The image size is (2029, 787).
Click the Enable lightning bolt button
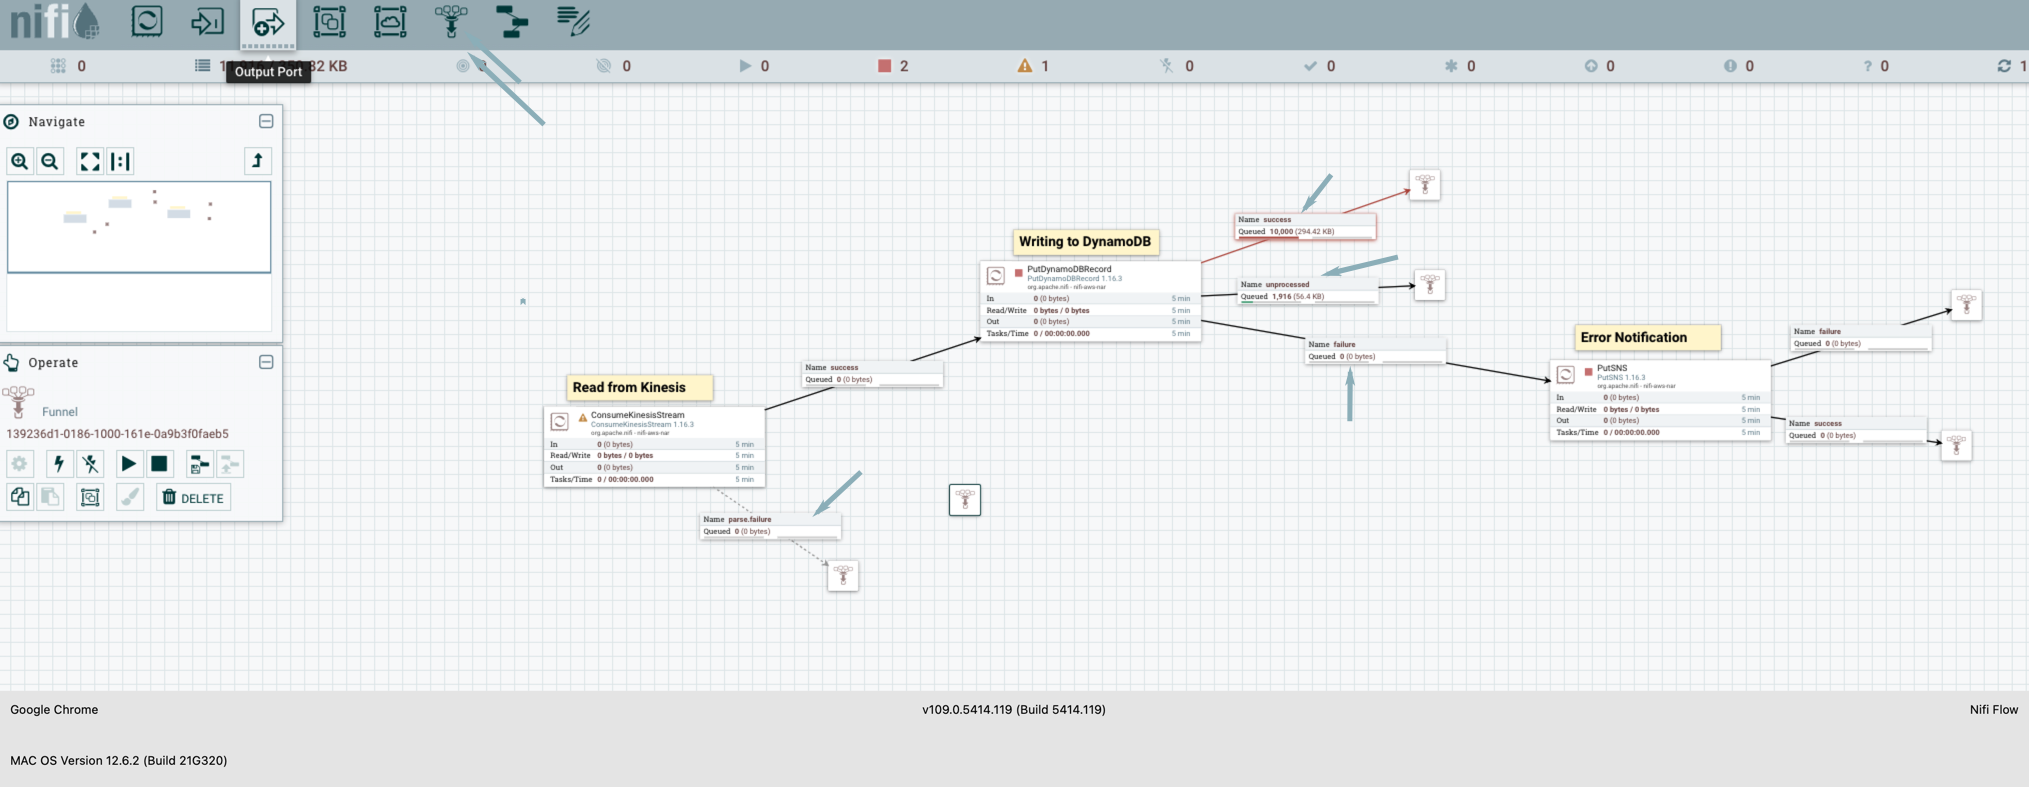coord(59,464)
